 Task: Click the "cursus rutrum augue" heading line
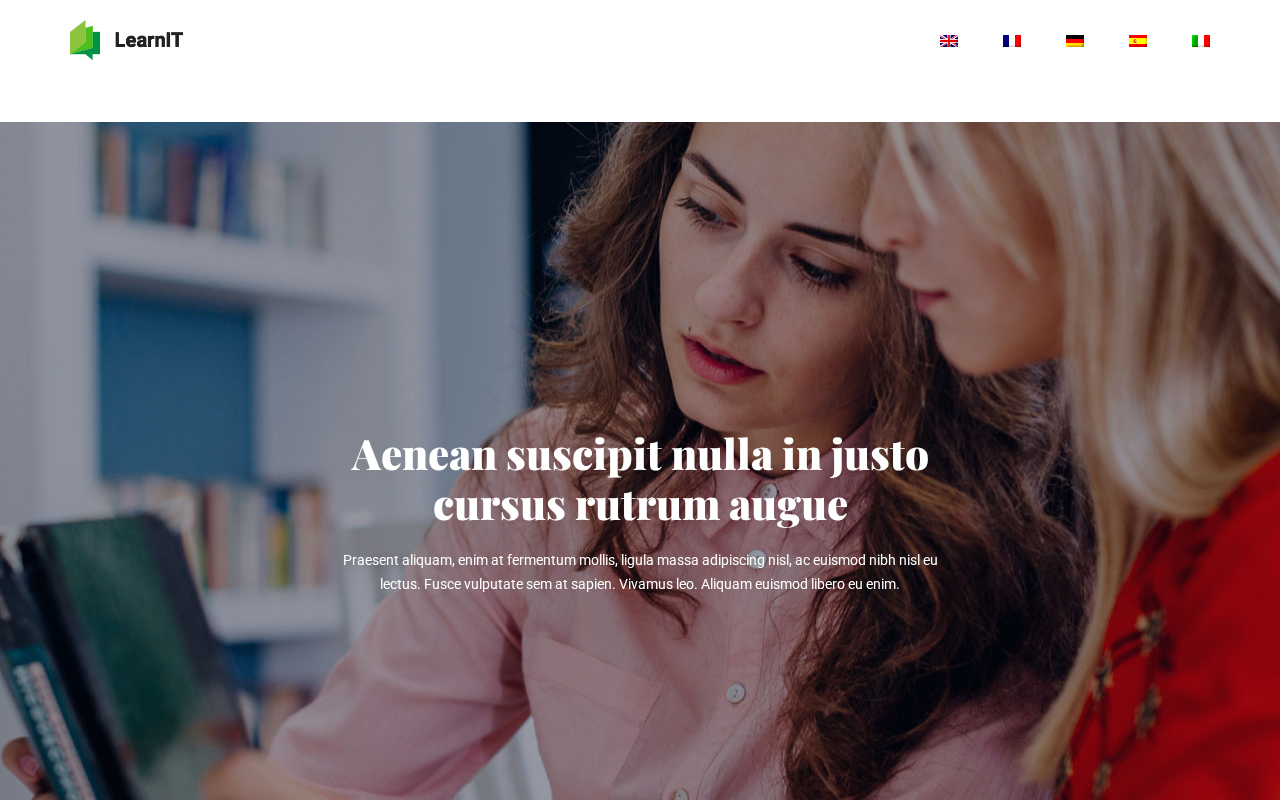[x=640, y=504]
